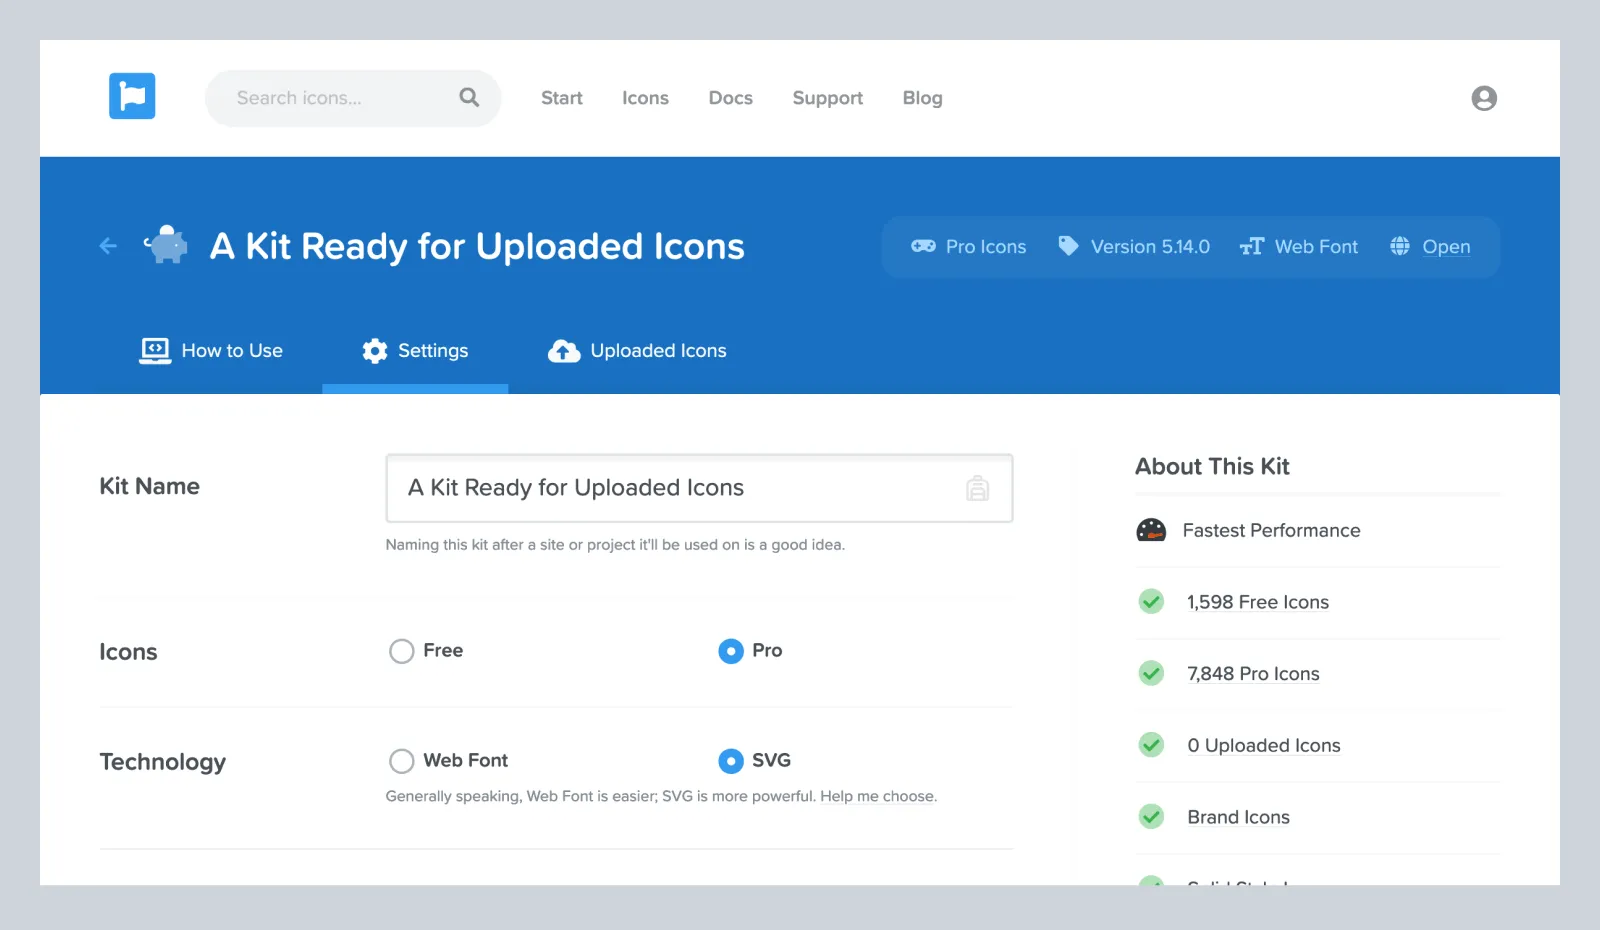The height and width of the screenshot is (930, 1600).
Task: Click the speedometer icon beside Fastest Performance
Action: [x=1152, y=530]
